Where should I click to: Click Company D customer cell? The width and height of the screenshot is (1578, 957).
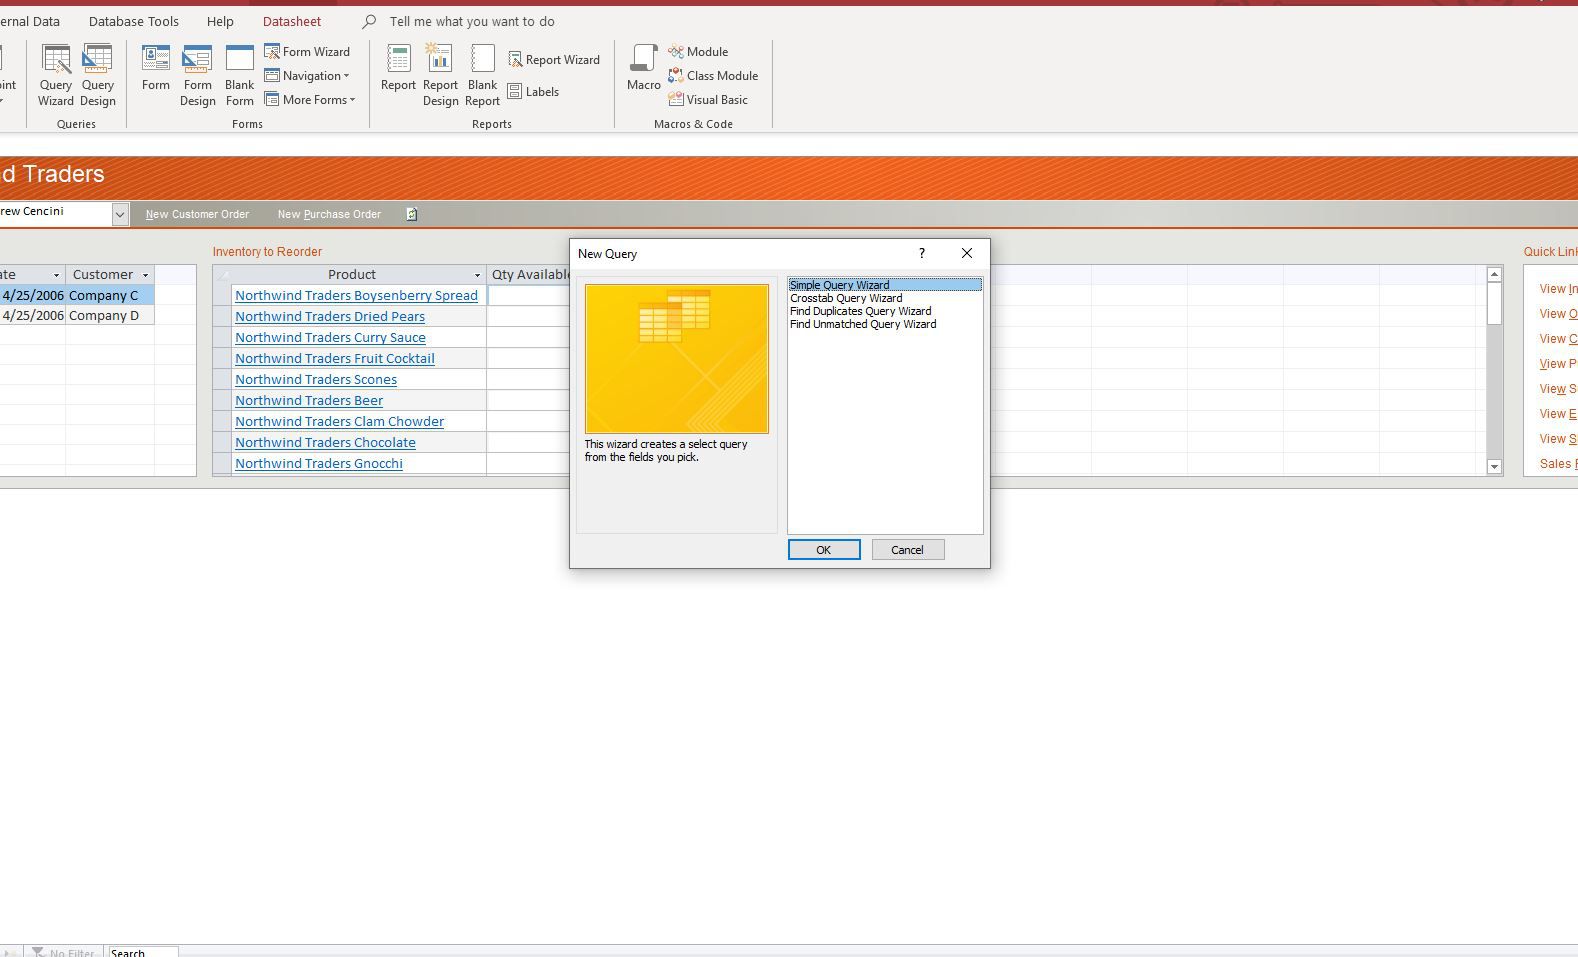coord(110,315)
